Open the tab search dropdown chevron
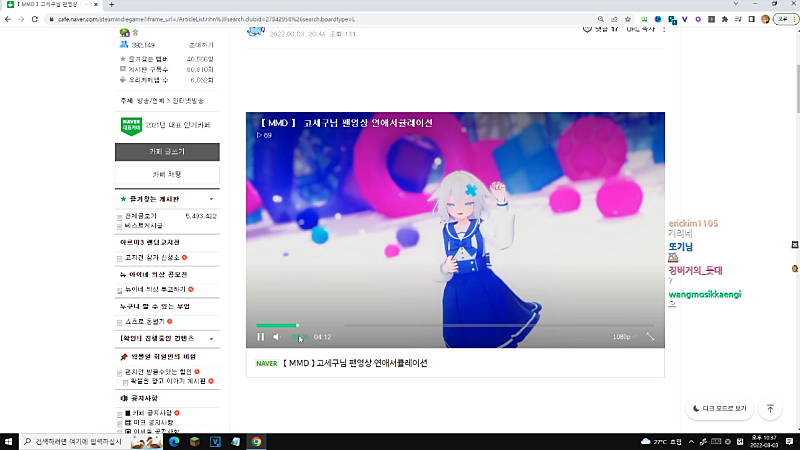The image size is (800, 450). 736,4
